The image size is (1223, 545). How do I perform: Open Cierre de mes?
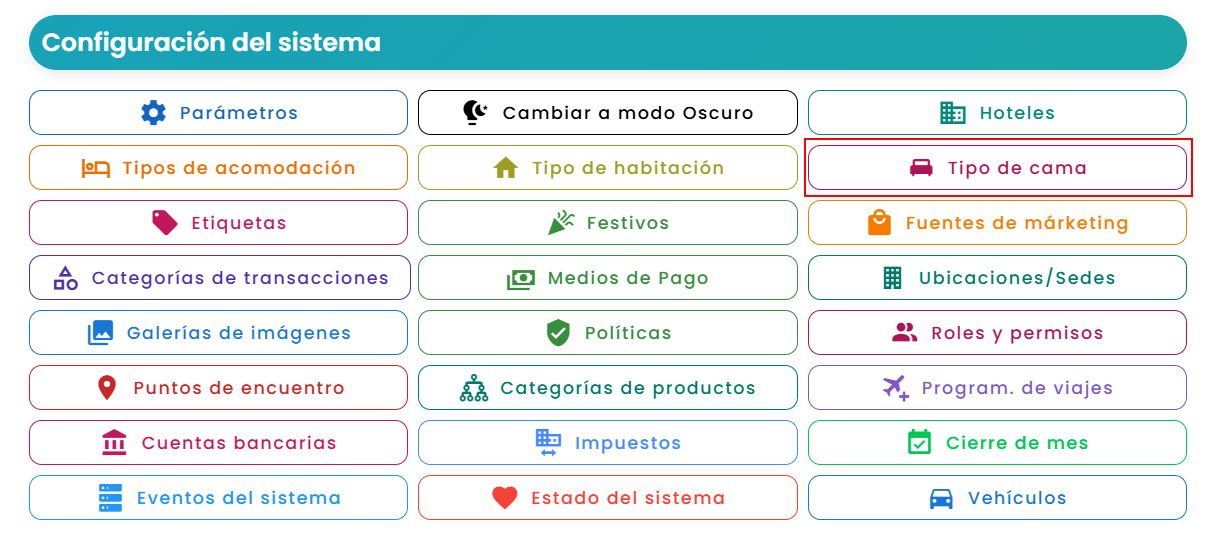click(997, 443)
